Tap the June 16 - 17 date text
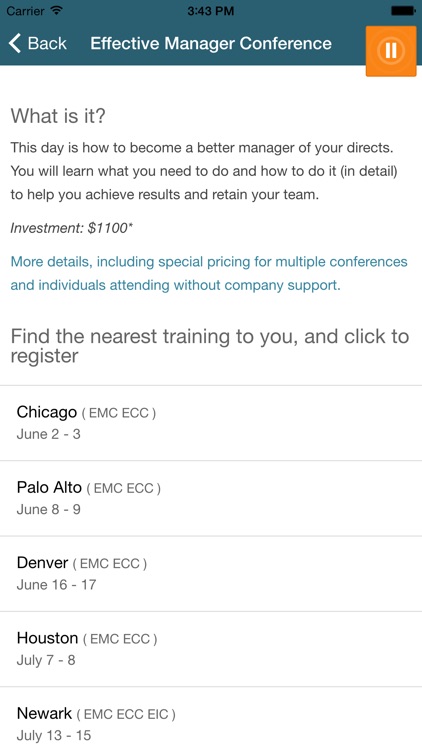422x750 pixels. coord(56,585)
